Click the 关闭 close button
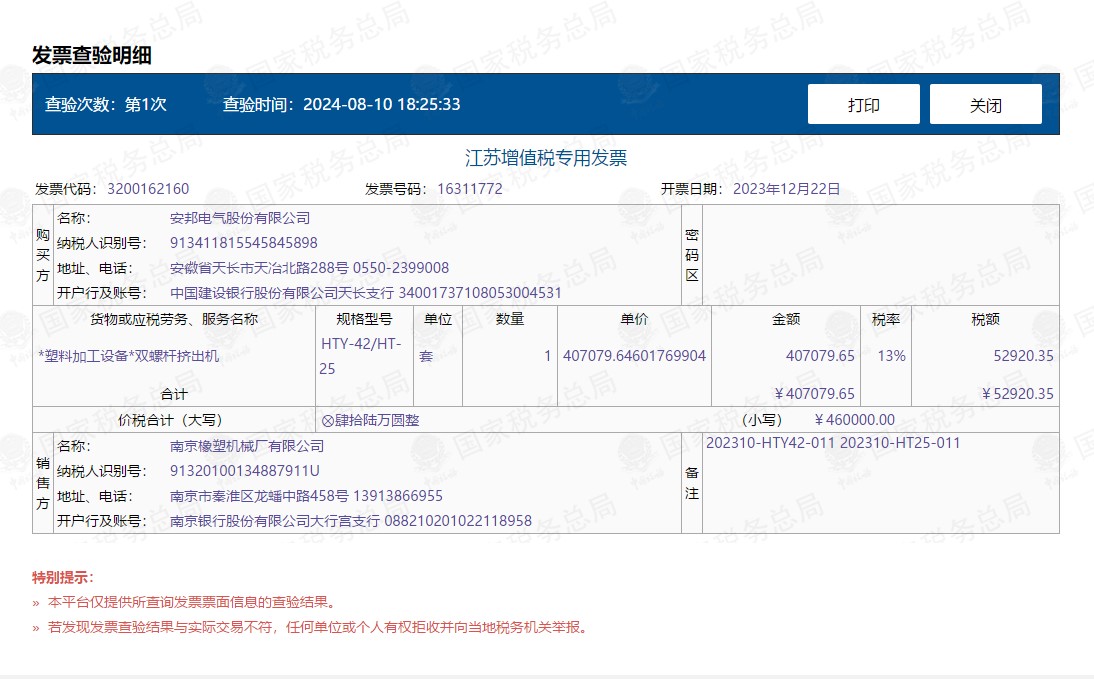The width and height of the screenshot is (1094, 679). click(x=985, y=105)
